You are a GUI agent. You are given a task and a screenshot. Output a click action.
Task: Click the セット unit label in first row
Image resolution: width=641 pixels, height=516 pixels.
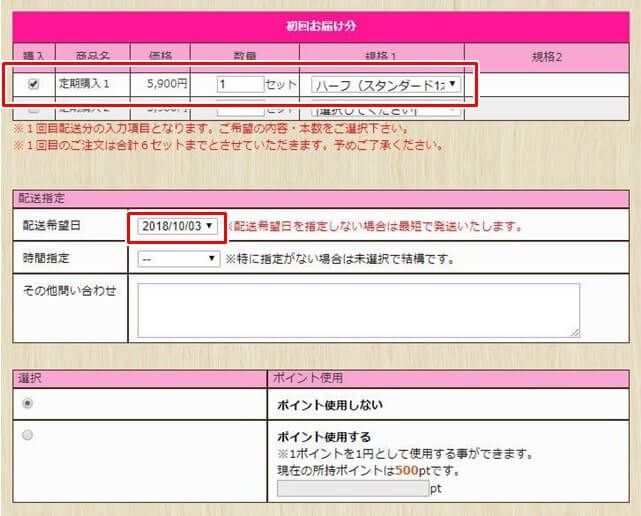[281, 85]
